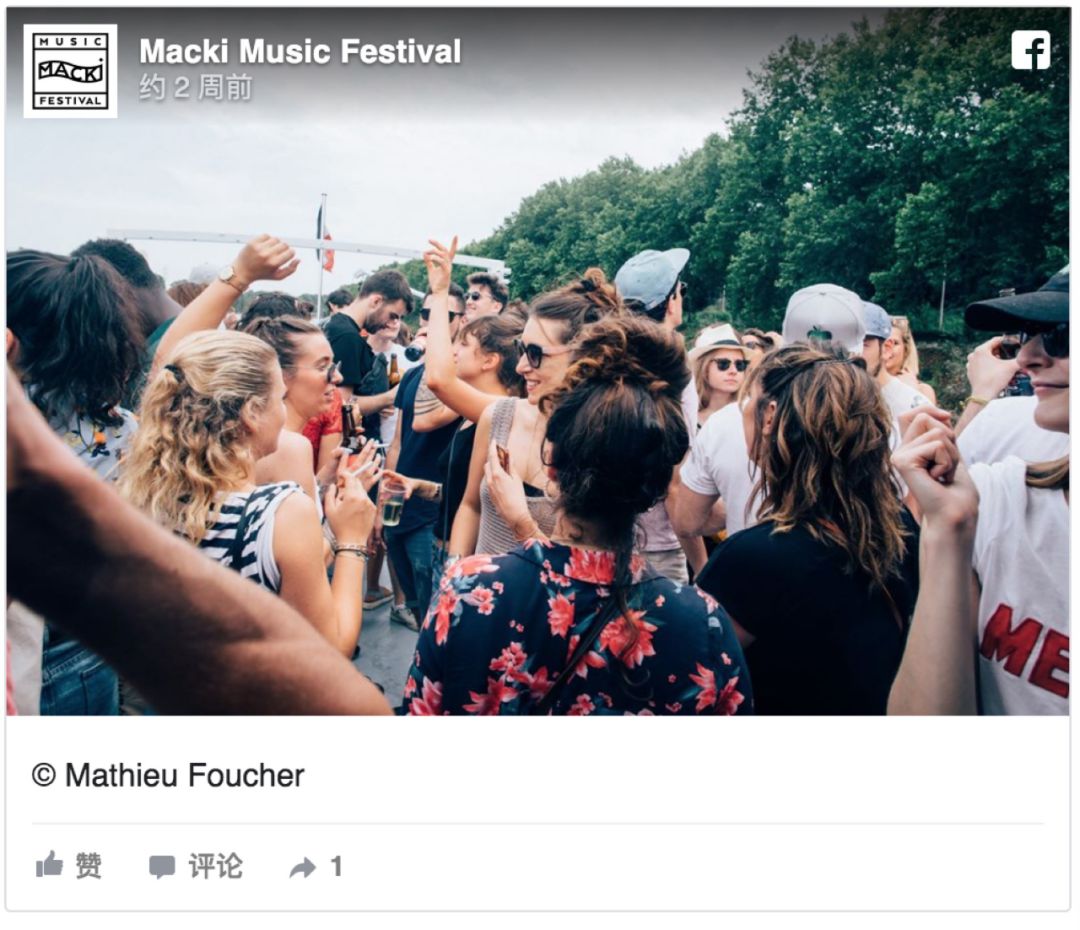Click the comment speech bubble icon
Screen dimensions: 1080x930
(162, 867)
